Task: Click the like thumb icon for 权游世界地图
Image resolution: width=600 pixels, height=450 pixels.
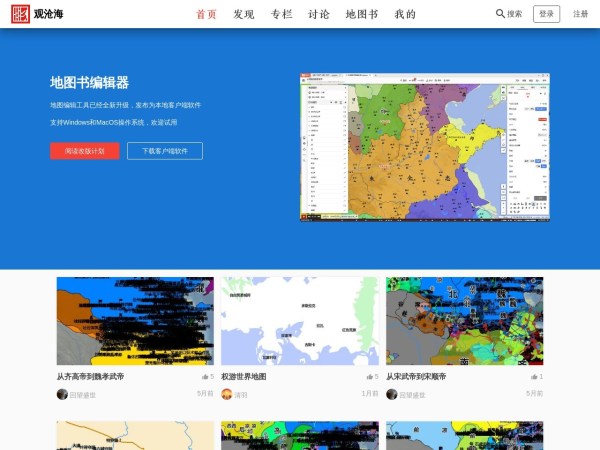Action: pos(369,377)
